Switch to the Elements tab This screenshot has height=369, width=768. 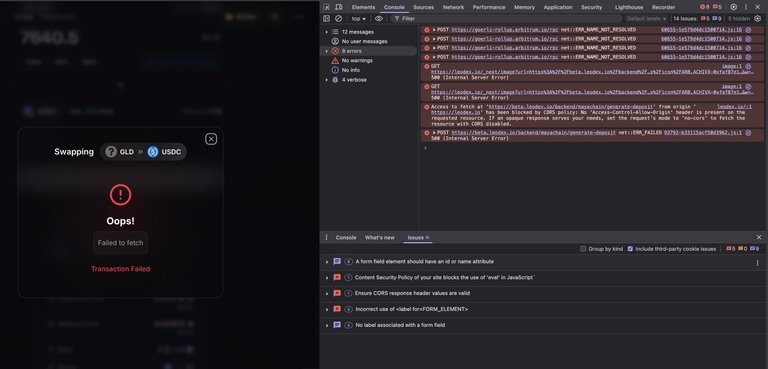coord(363,7)
